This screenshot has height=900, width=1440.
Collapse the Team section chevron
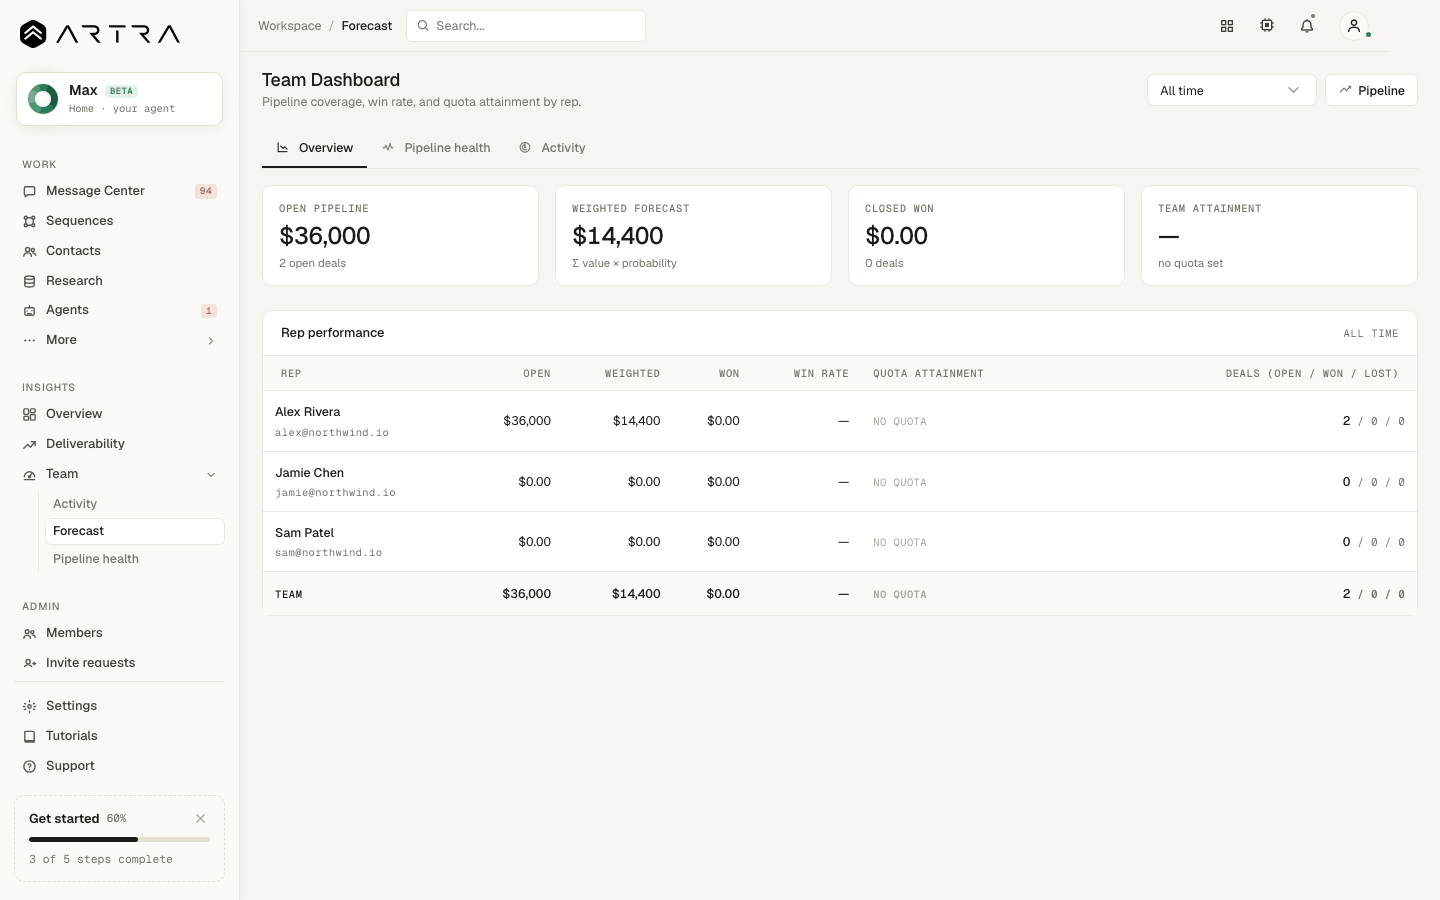211,475
